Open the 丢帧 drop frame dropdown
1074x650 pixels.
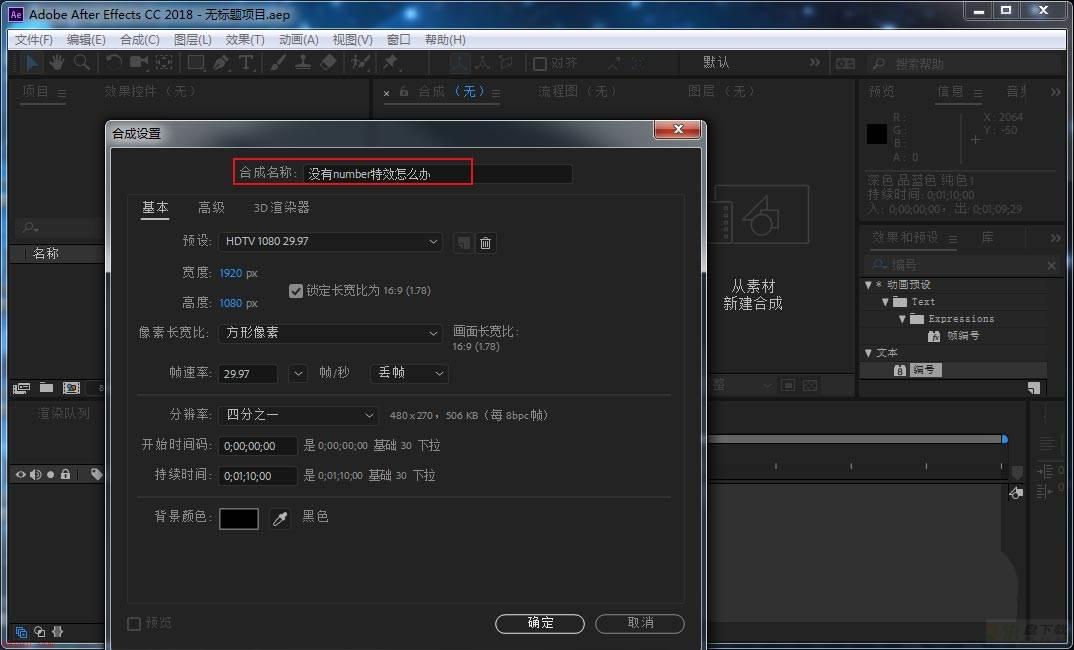tap(410, 373)
